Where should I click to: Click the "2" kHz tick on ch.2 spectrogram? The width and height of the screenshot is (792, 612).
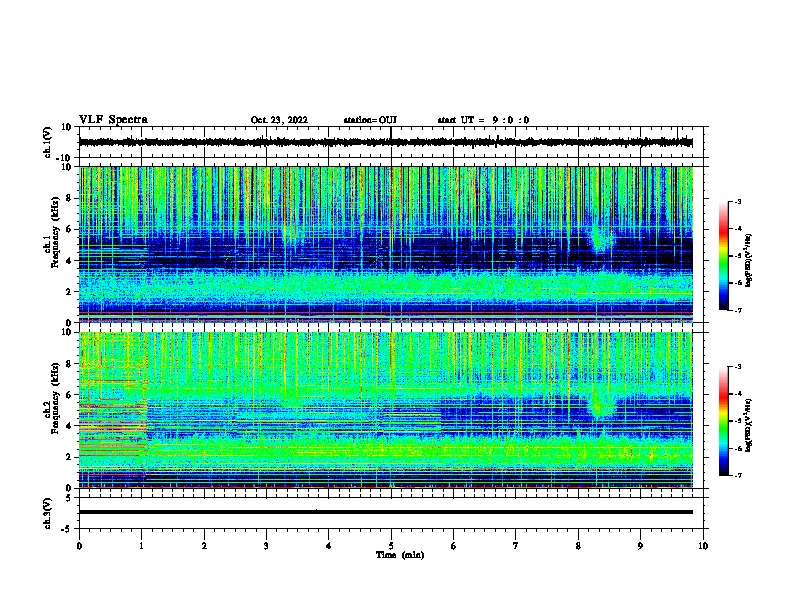pyautogui.click(x=69, y=457)
